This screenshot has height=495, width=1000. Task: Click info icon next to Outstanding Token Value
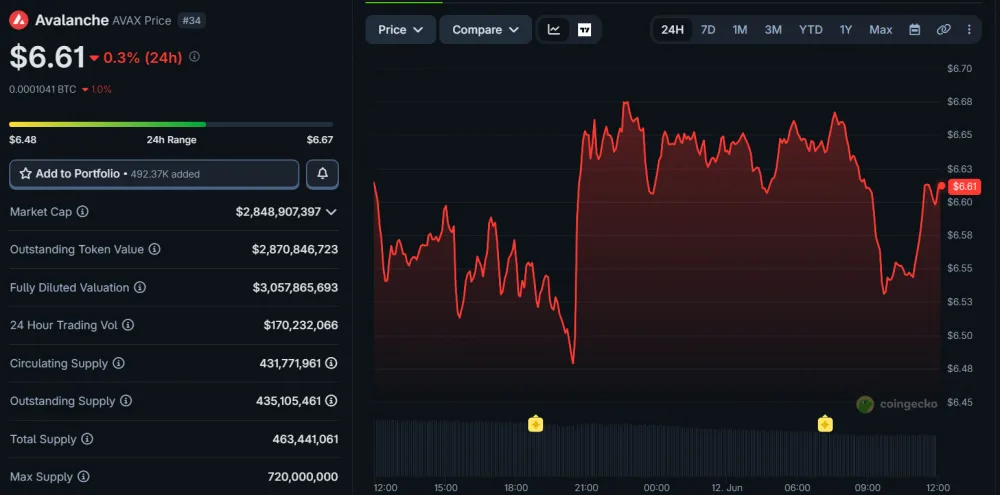click(x=154, y=249)
